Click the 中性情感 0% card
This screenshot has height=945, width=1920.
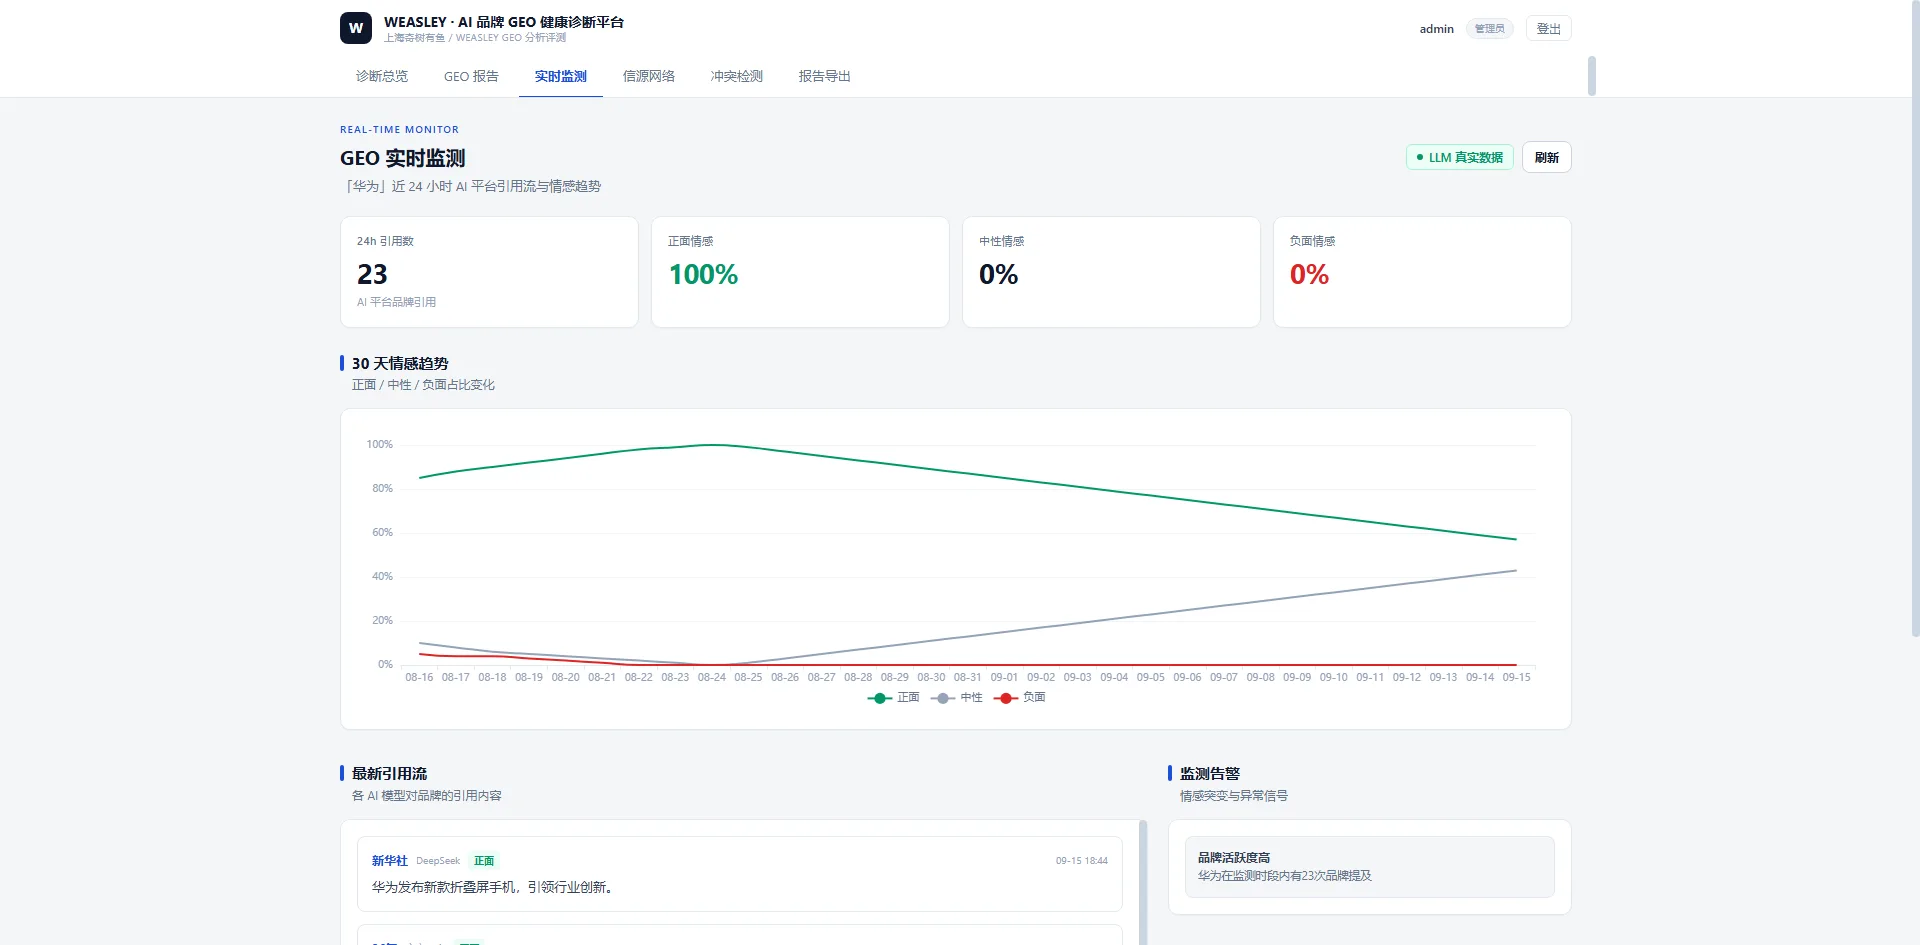1111,272
